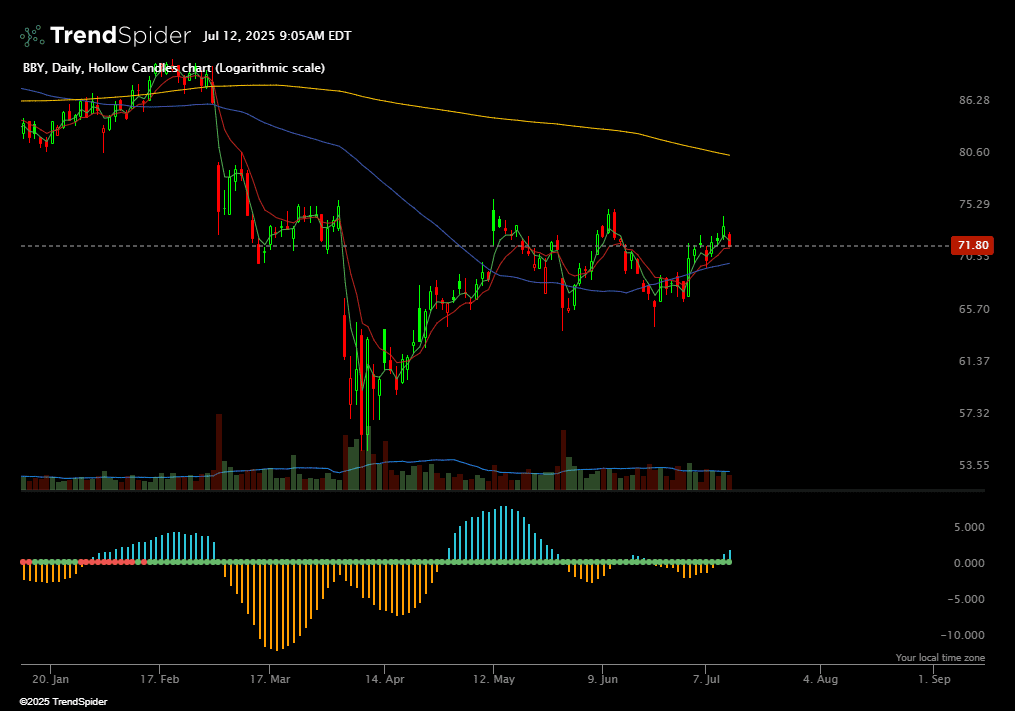
Task: Click the latest candle on the price chart
Action: [730, 240]
